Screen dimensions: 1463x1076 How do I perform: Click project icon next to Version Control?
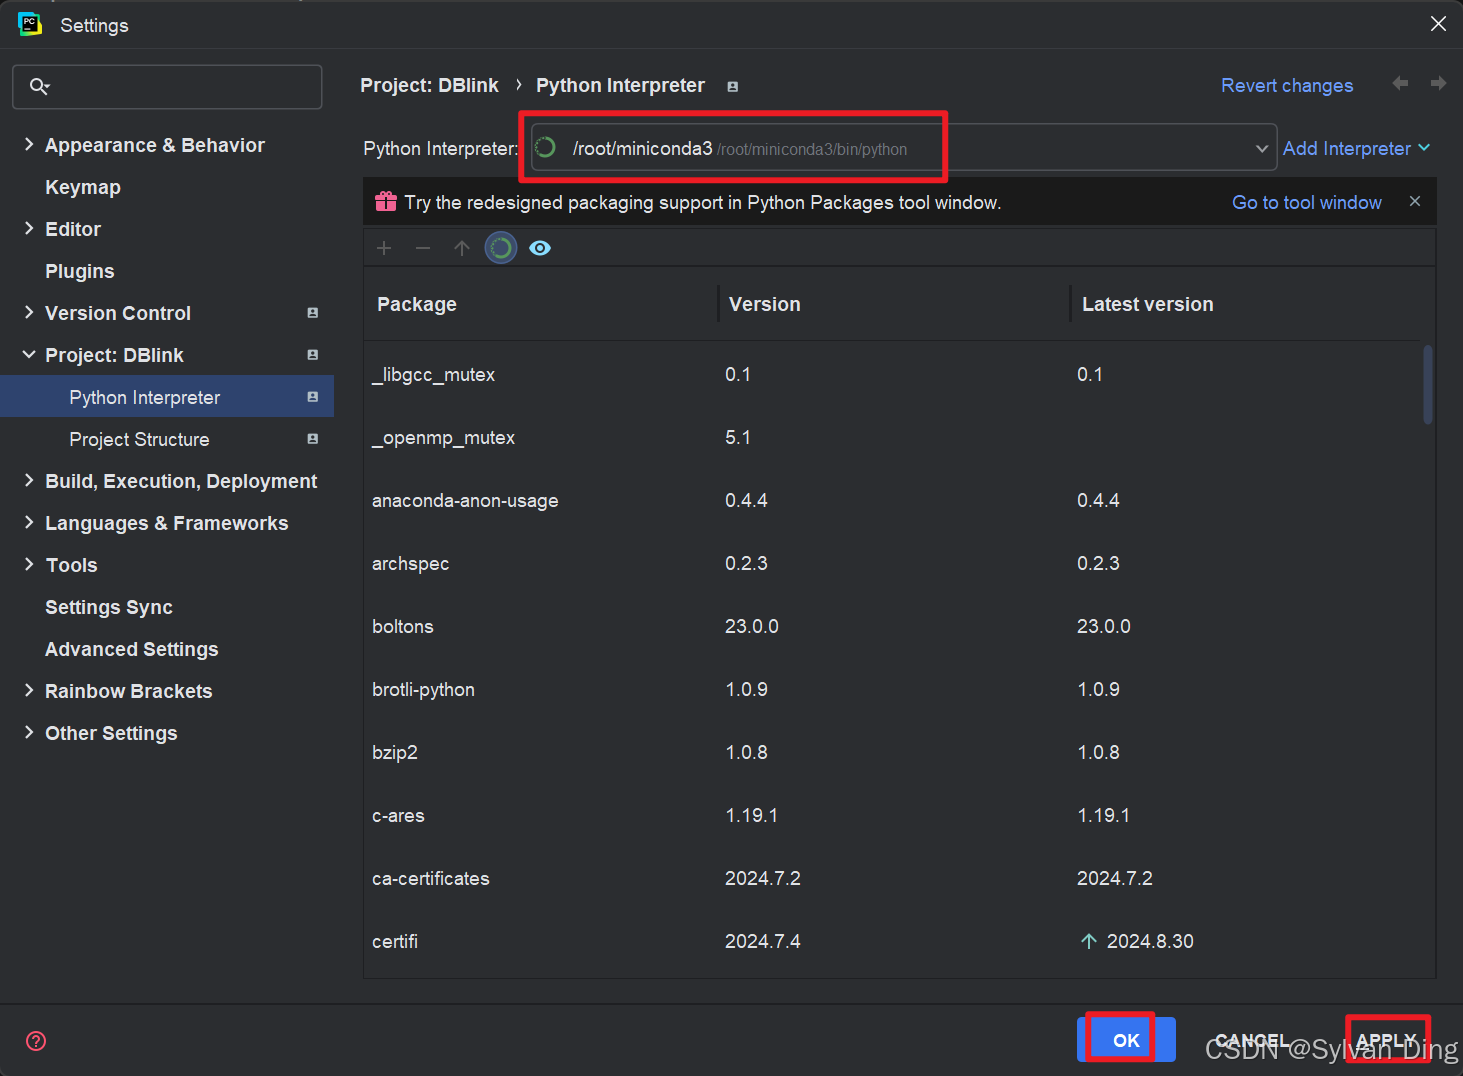[313, 313]
